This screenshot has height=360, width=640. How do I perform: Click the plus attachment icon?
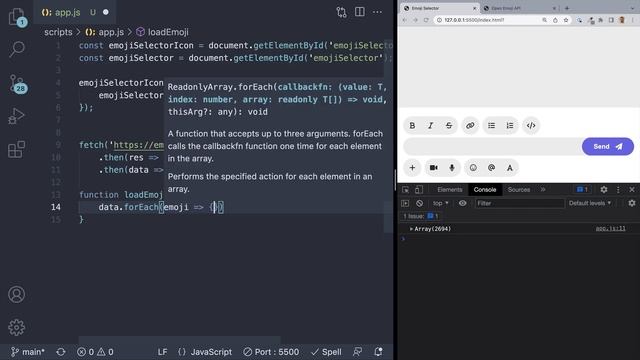(412, 168)
